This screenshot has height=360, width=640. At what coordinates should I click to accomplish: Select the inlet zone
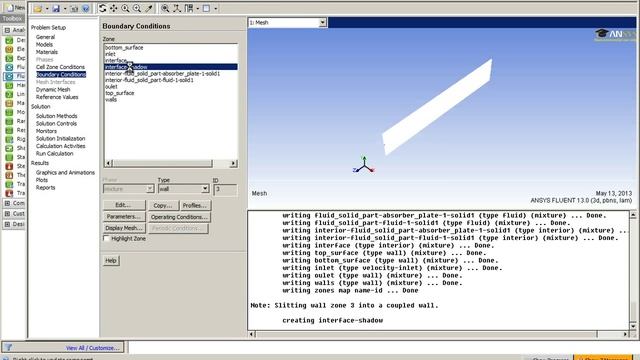pos(110,54)
